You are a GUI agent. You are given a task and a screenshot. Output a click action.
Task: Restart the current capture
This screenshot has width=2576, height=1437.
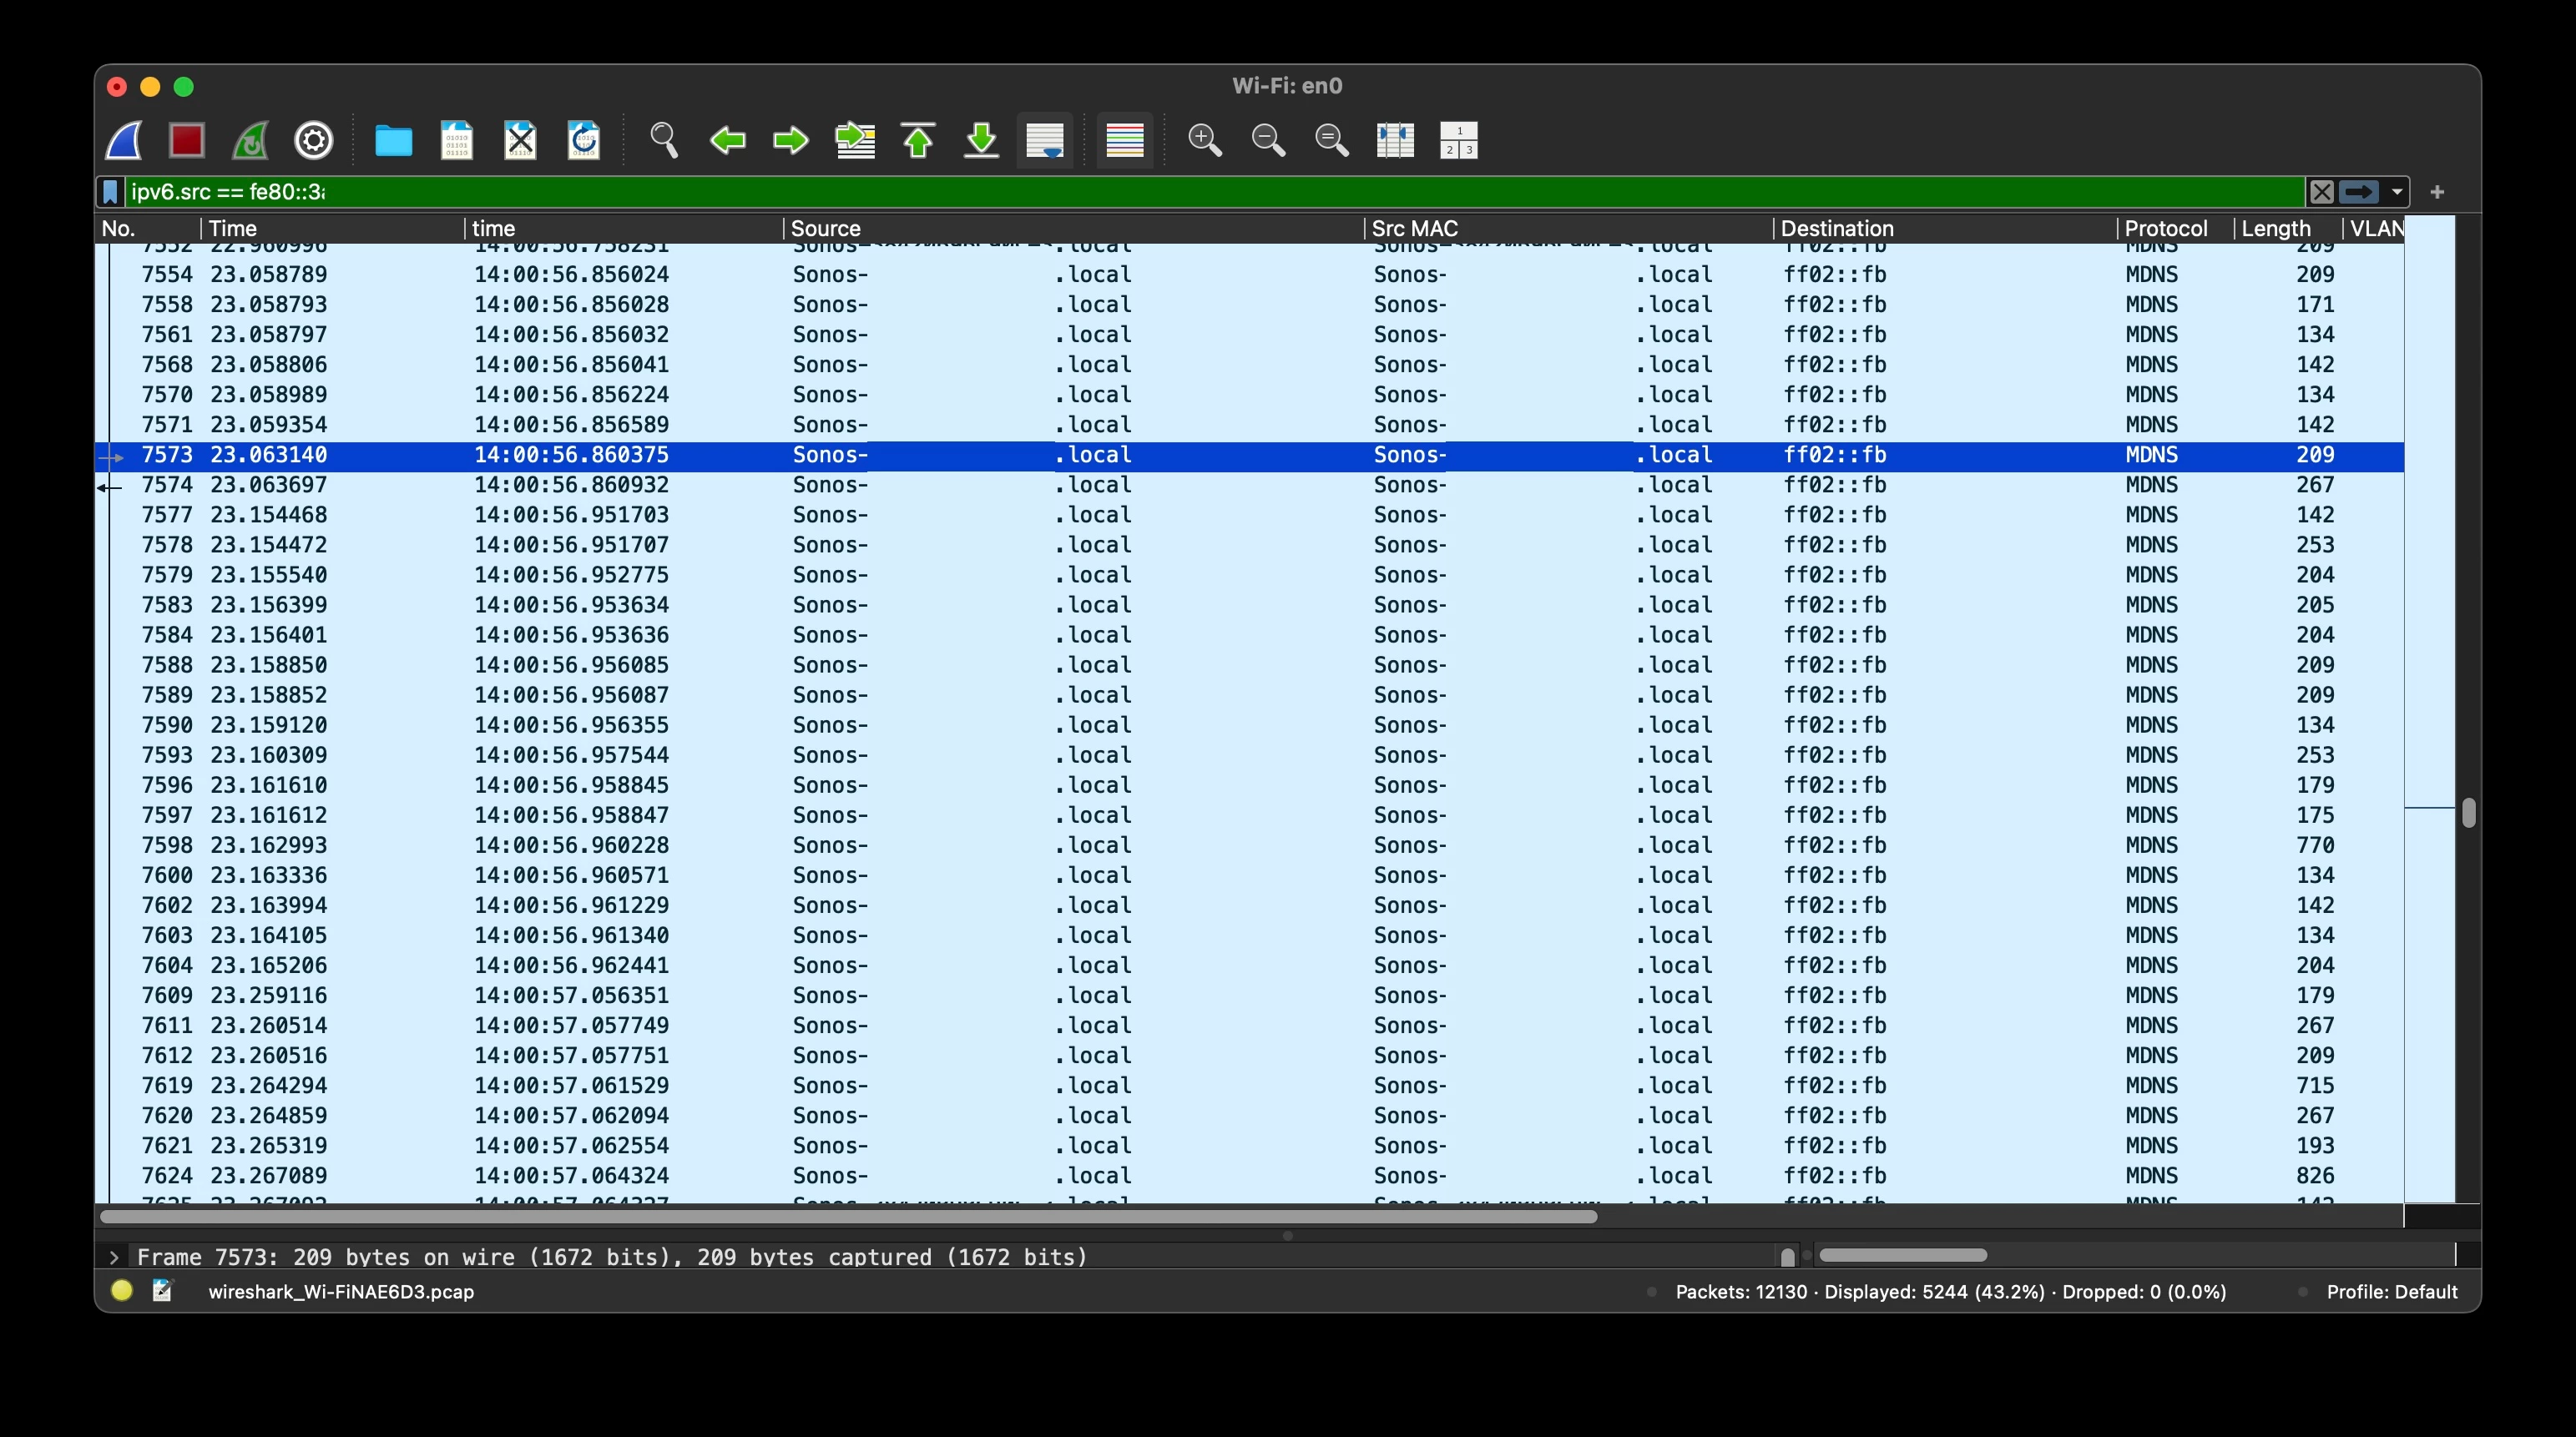click(250, 140)
